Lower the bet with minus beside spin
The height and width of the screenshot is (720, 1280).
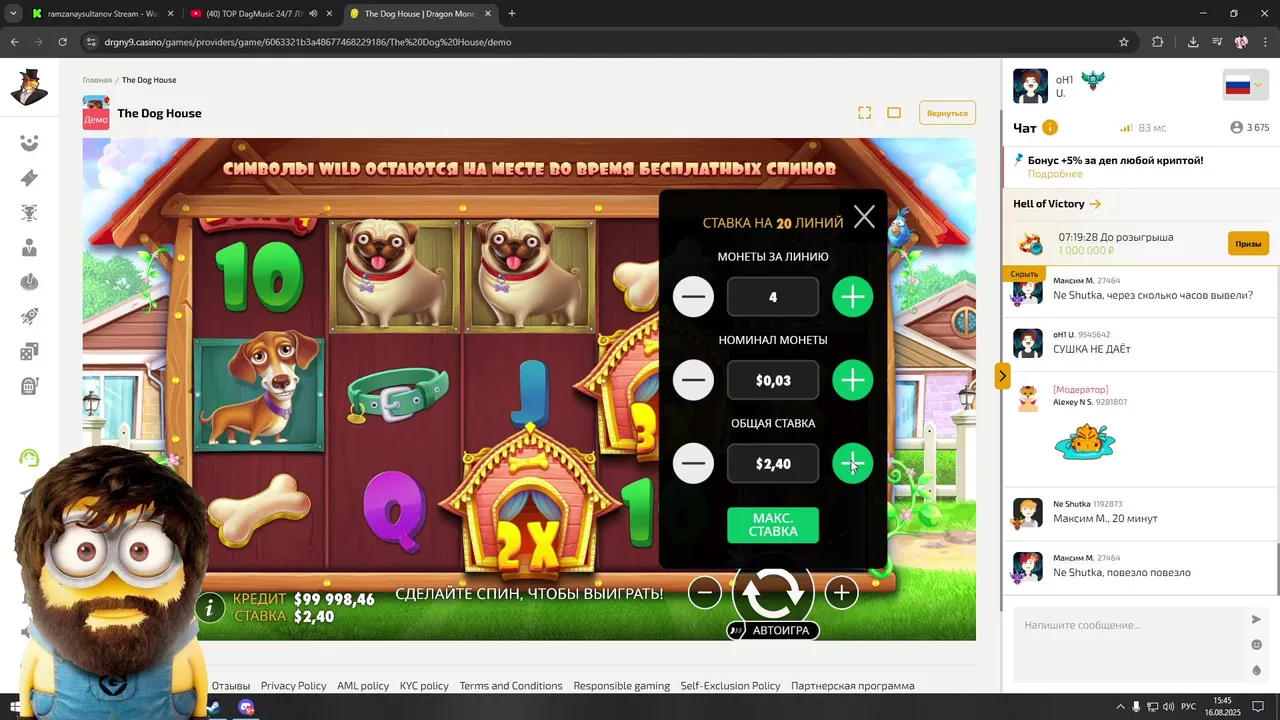(704, 593)
